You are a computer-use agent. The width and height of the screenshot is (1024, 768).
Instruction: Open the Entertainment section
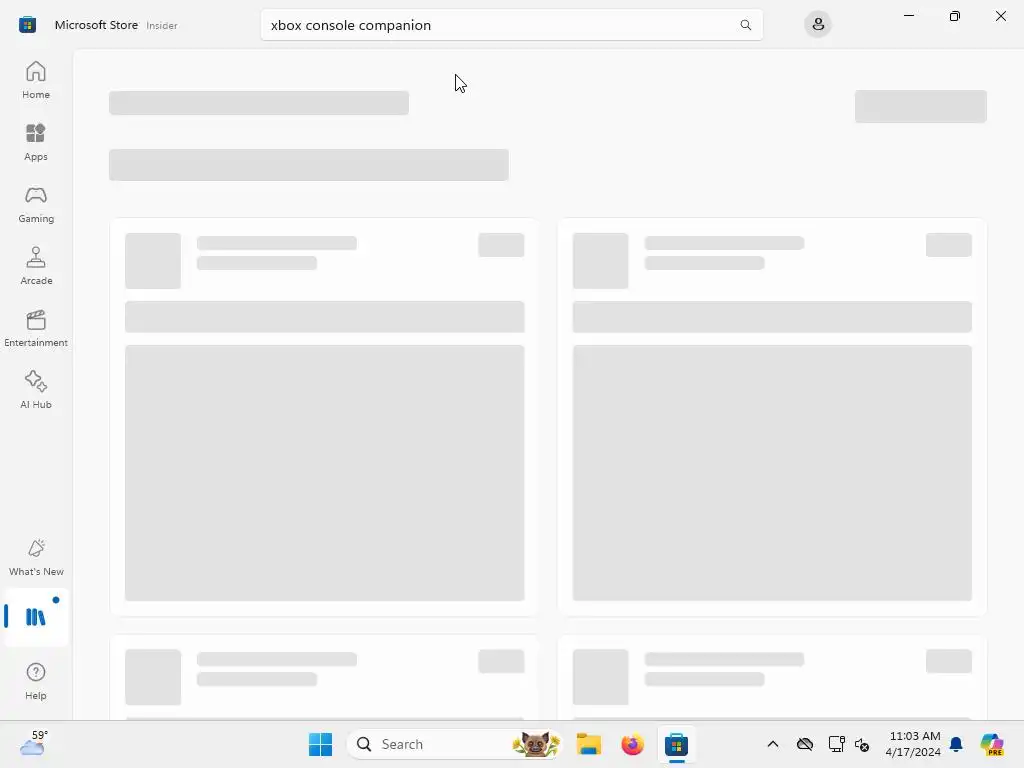36,328
